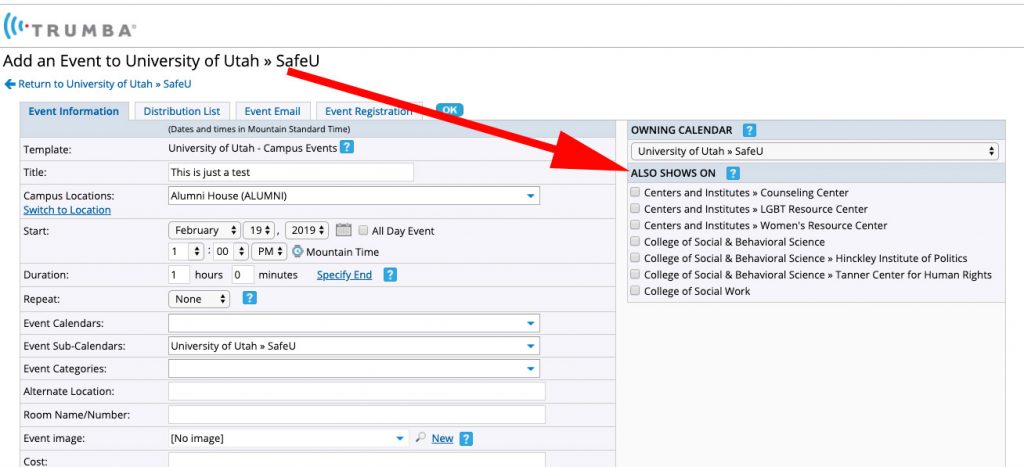Screen dimensions: 1024x467
Task: Open Also Shows On help icon
Action: (733, 173)
